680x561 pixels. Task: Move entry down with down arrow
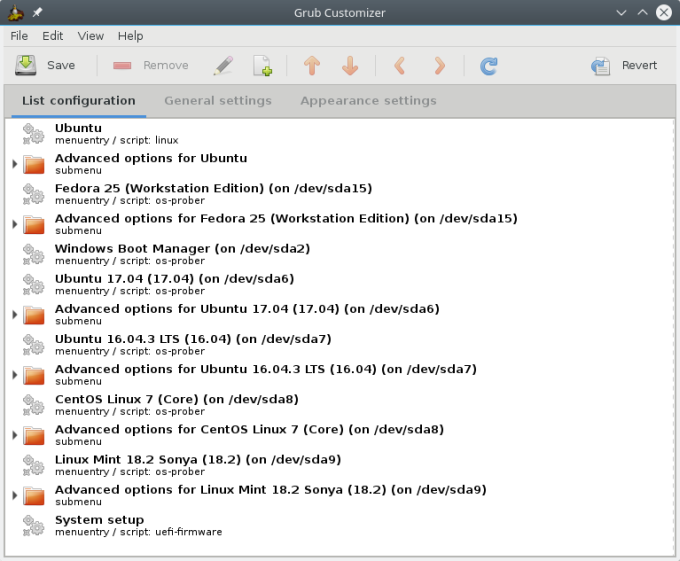(350, 65)
